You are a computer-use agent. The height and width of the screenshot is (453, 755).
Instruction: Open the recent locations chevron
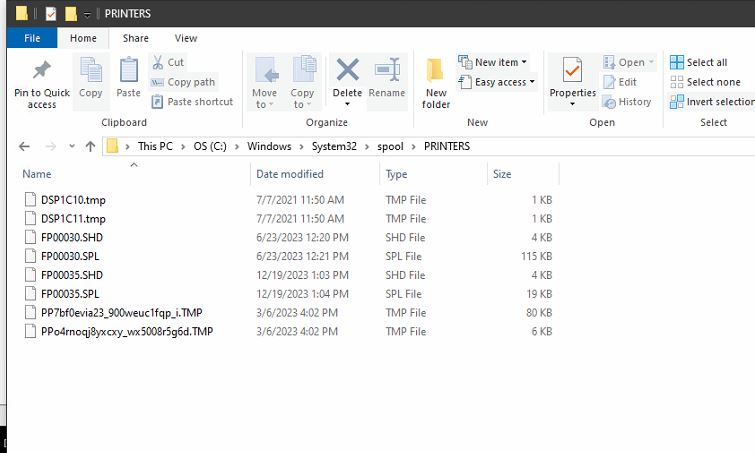[72, 146]
